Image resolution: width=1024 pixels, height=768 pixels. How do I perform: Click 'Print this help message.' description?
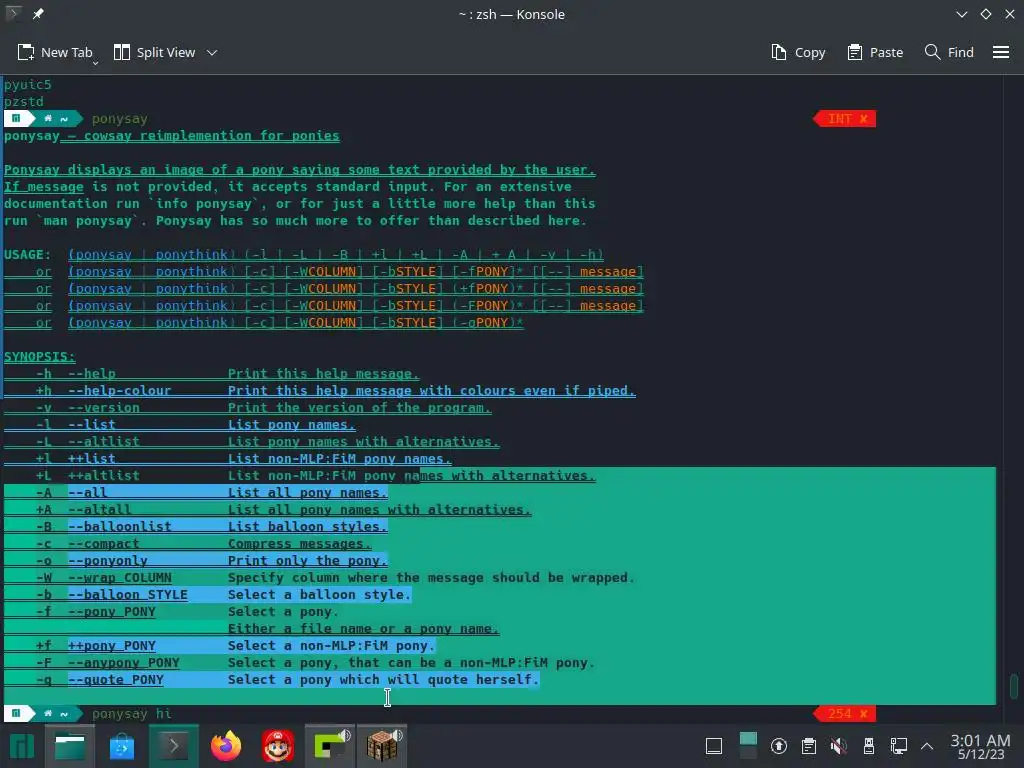pyautogui.click(x=323, y=374)
